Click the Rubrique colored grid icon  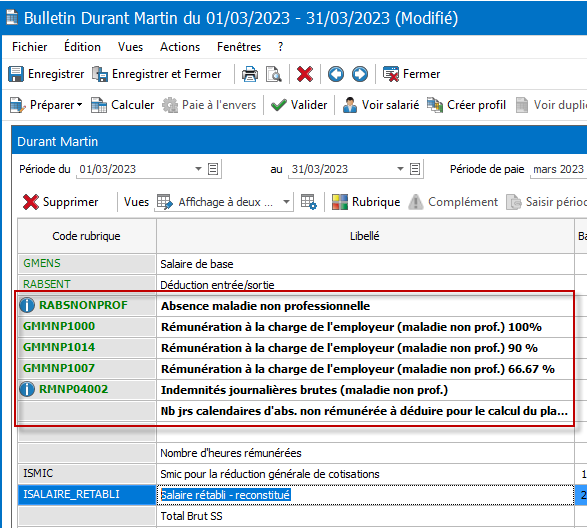pyautogui.click(x=340, y=202)
